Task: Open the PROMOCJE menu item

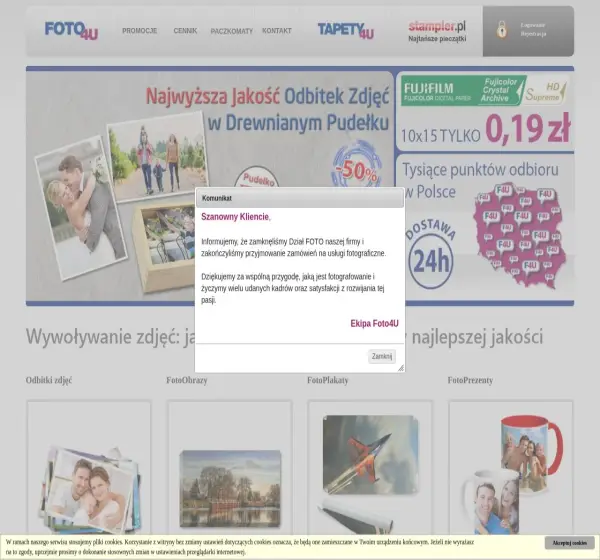Action: pyautogui.click(x=139, y=31)
